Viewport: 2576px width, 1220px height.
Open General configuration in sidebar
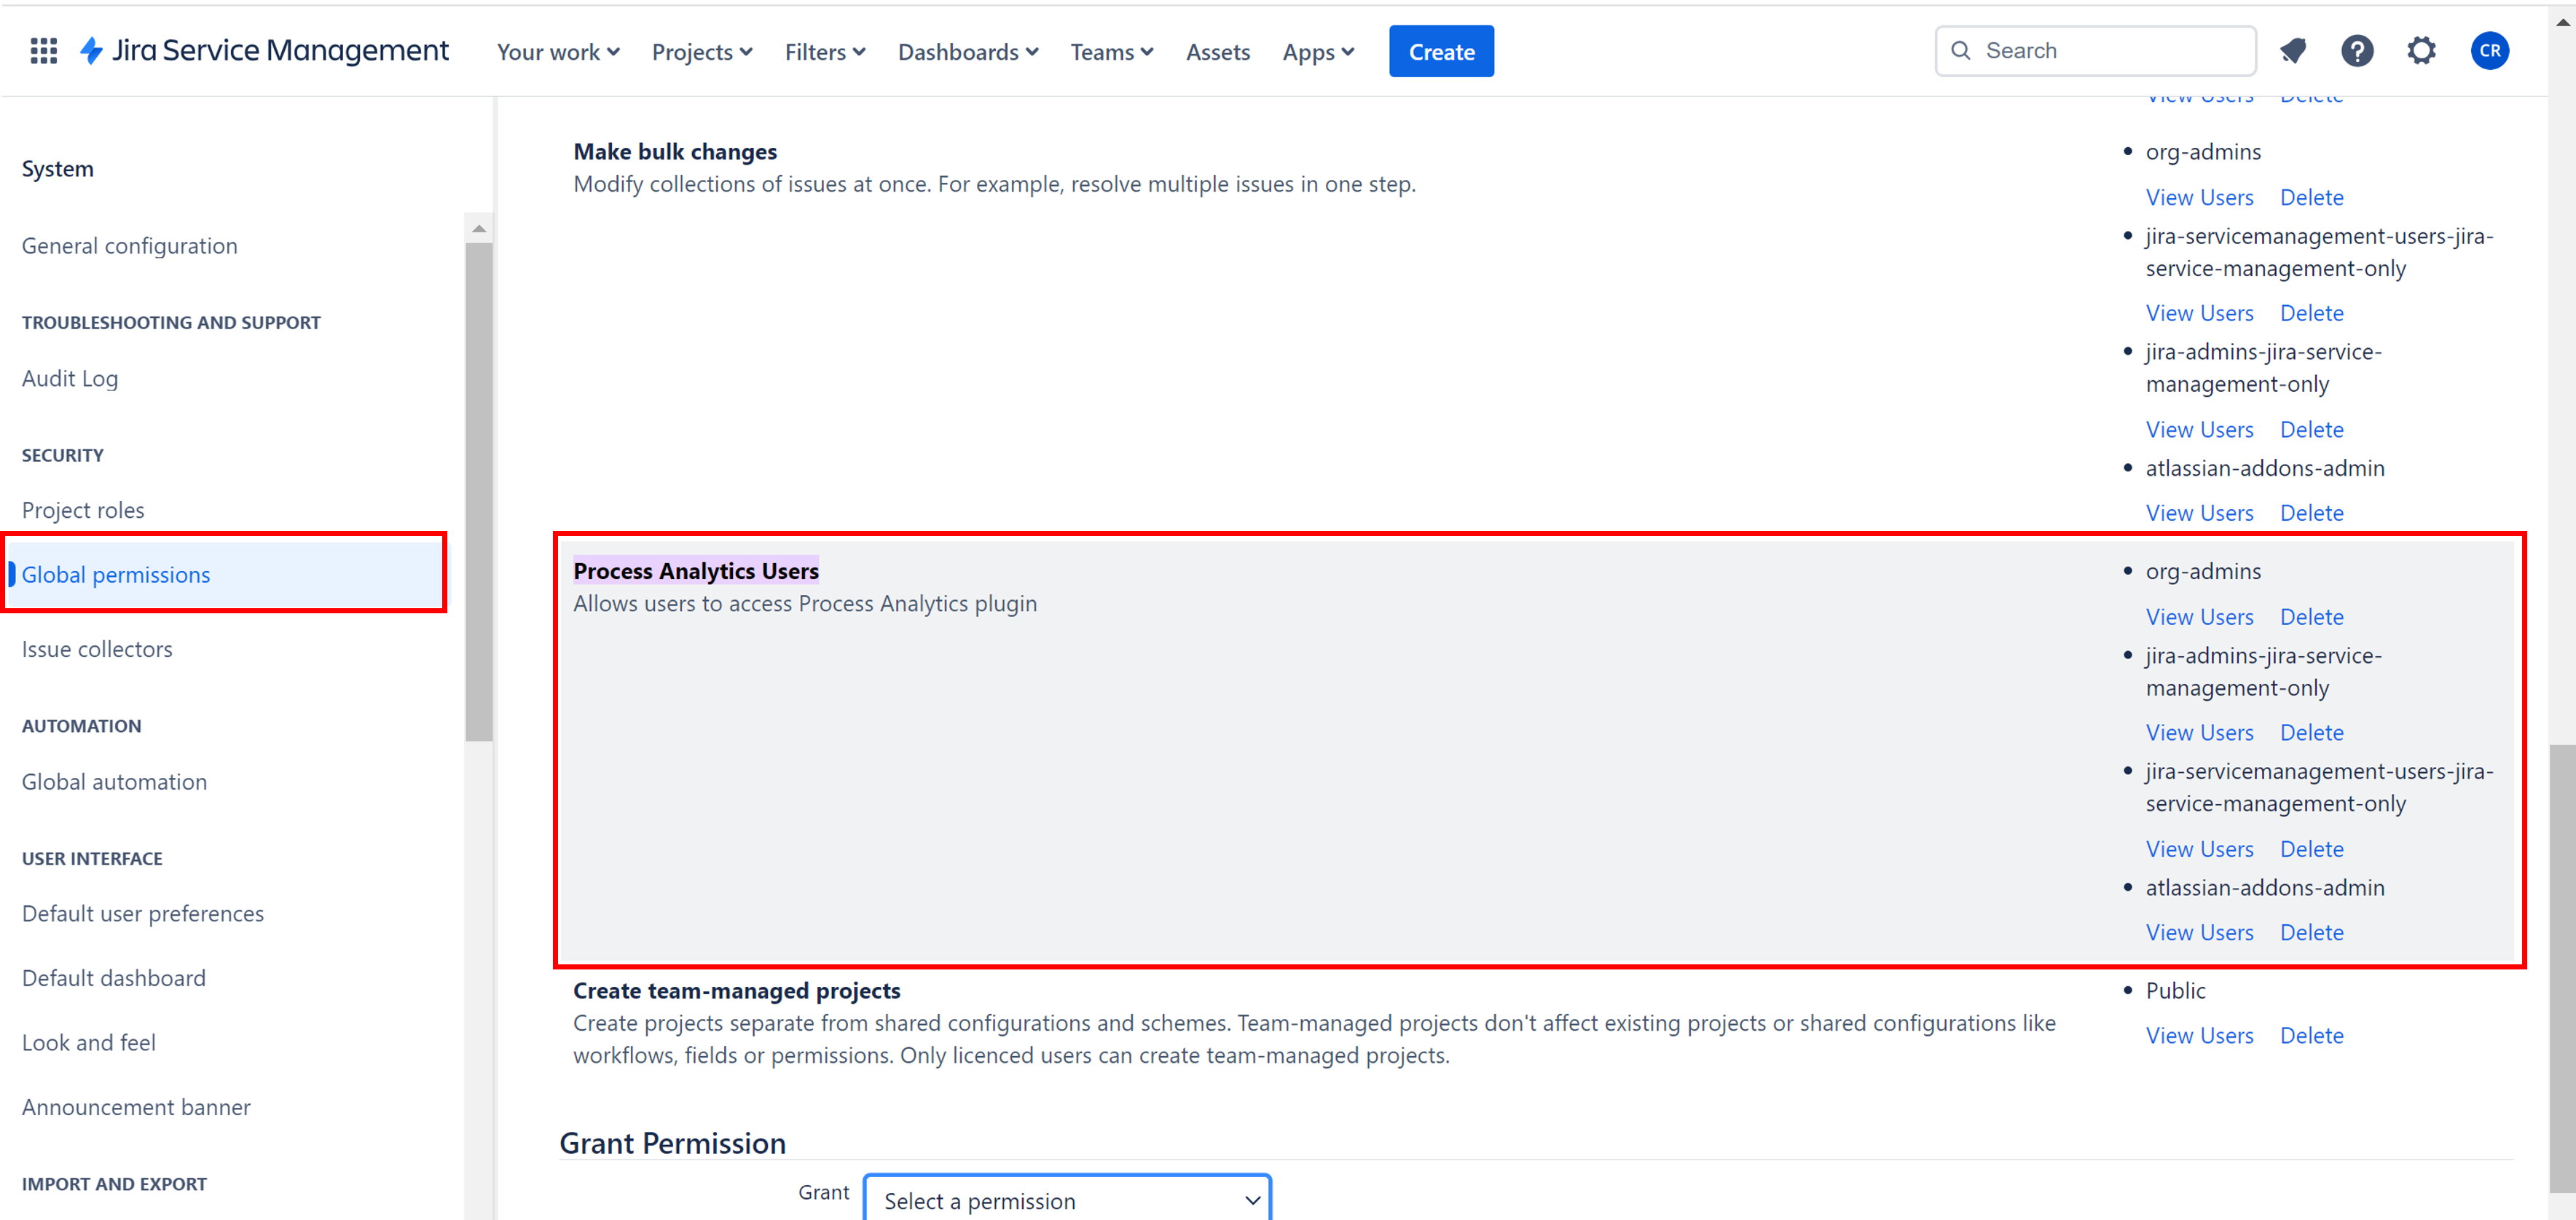130,246
